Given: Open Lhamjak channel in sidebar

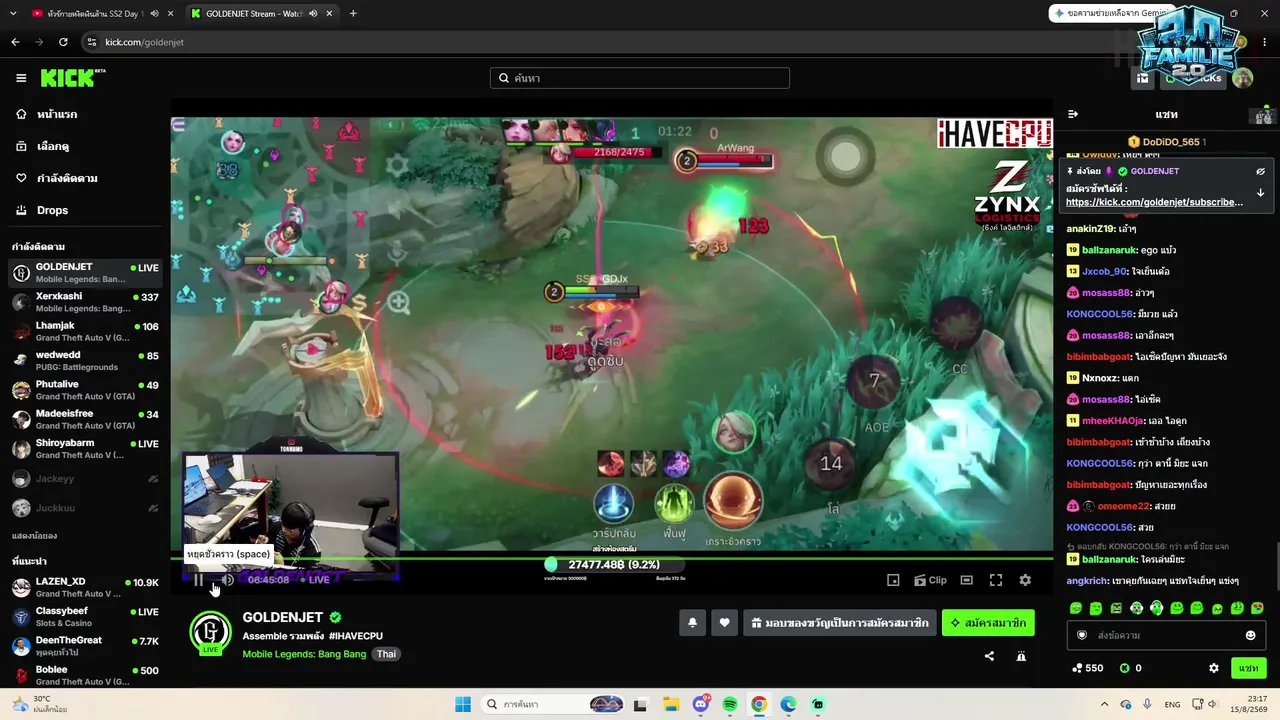Looking at the screenshot, I should point(85,331).
